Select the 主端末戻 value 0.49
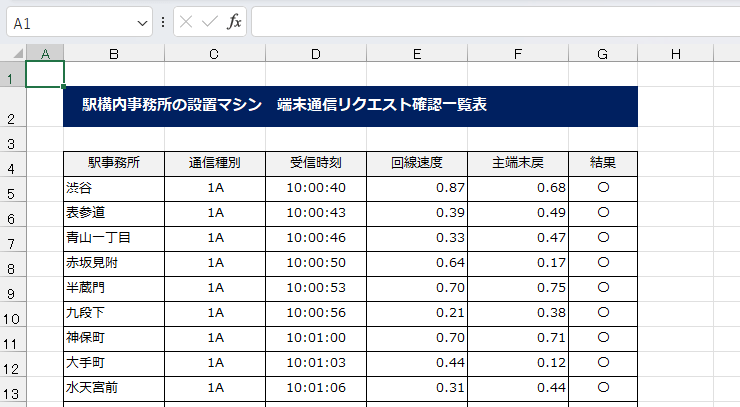Image resolution: width=740 pixels, height=407 pixels. tap(518, 214)
